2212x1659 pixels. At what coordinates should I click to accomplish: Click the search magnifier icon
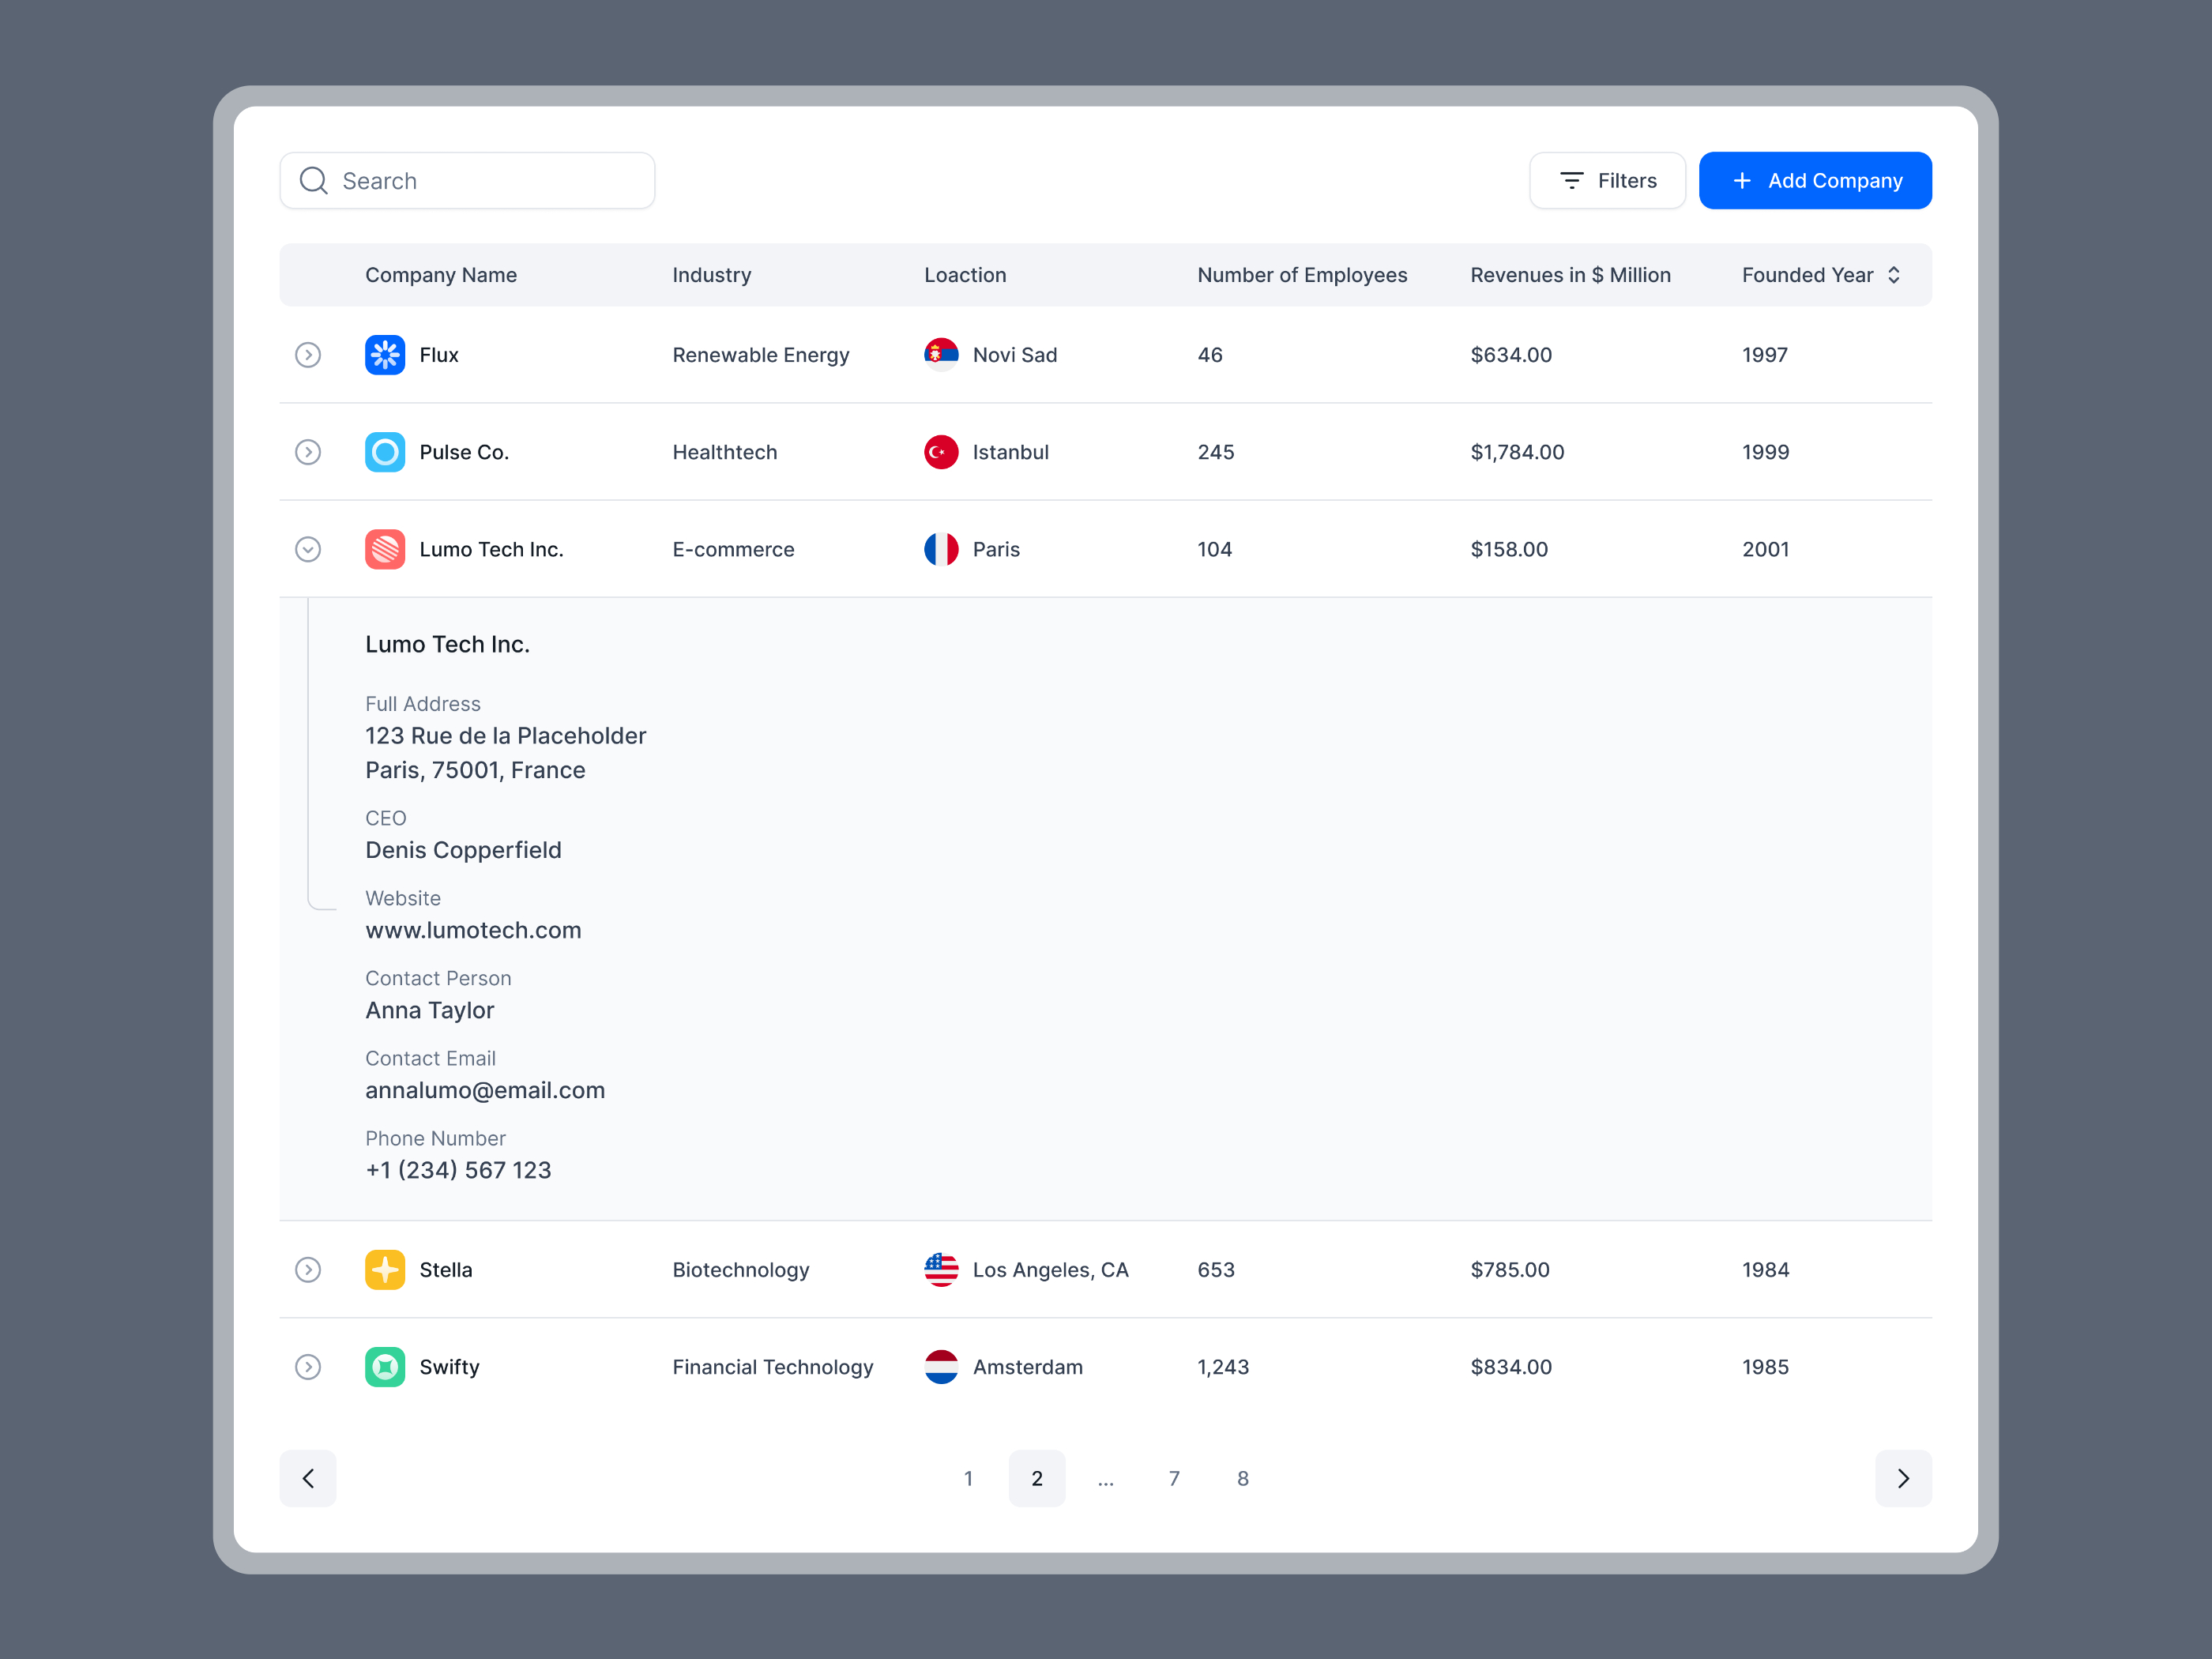(x=313, y=180)
